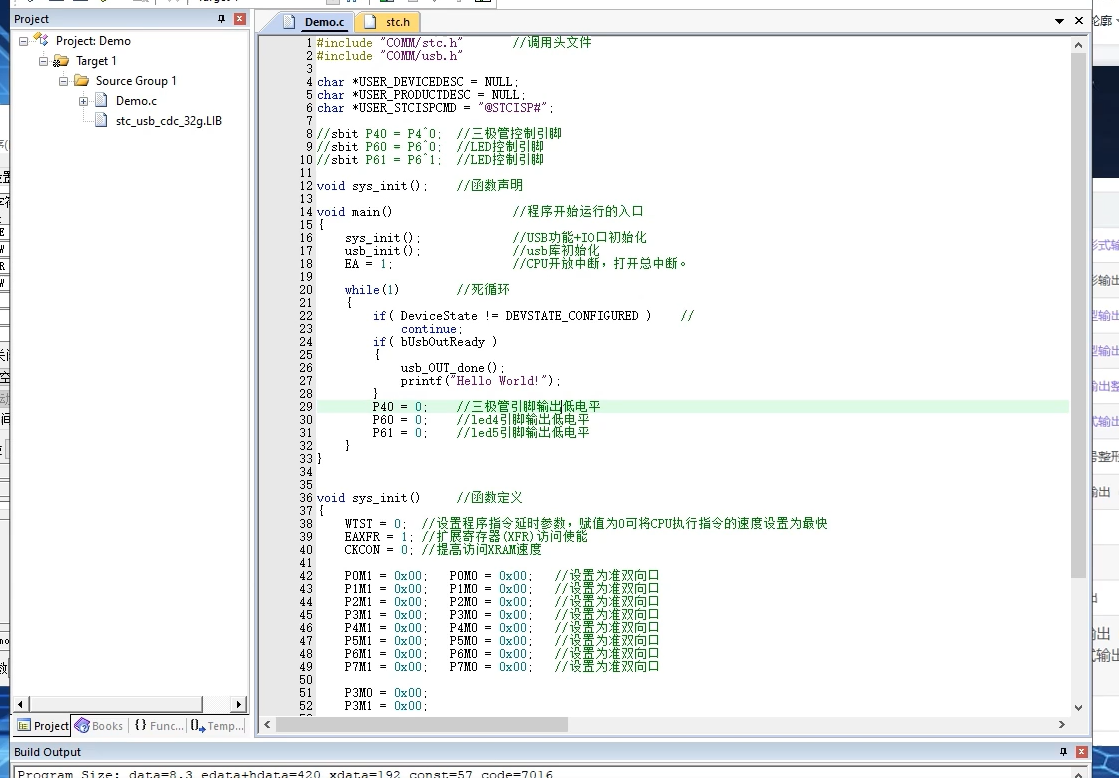Viewport: 1119px width, 778px height.
Task: Click the editor horizontal scrollbar right arrow
Action: pos(1062,724)
